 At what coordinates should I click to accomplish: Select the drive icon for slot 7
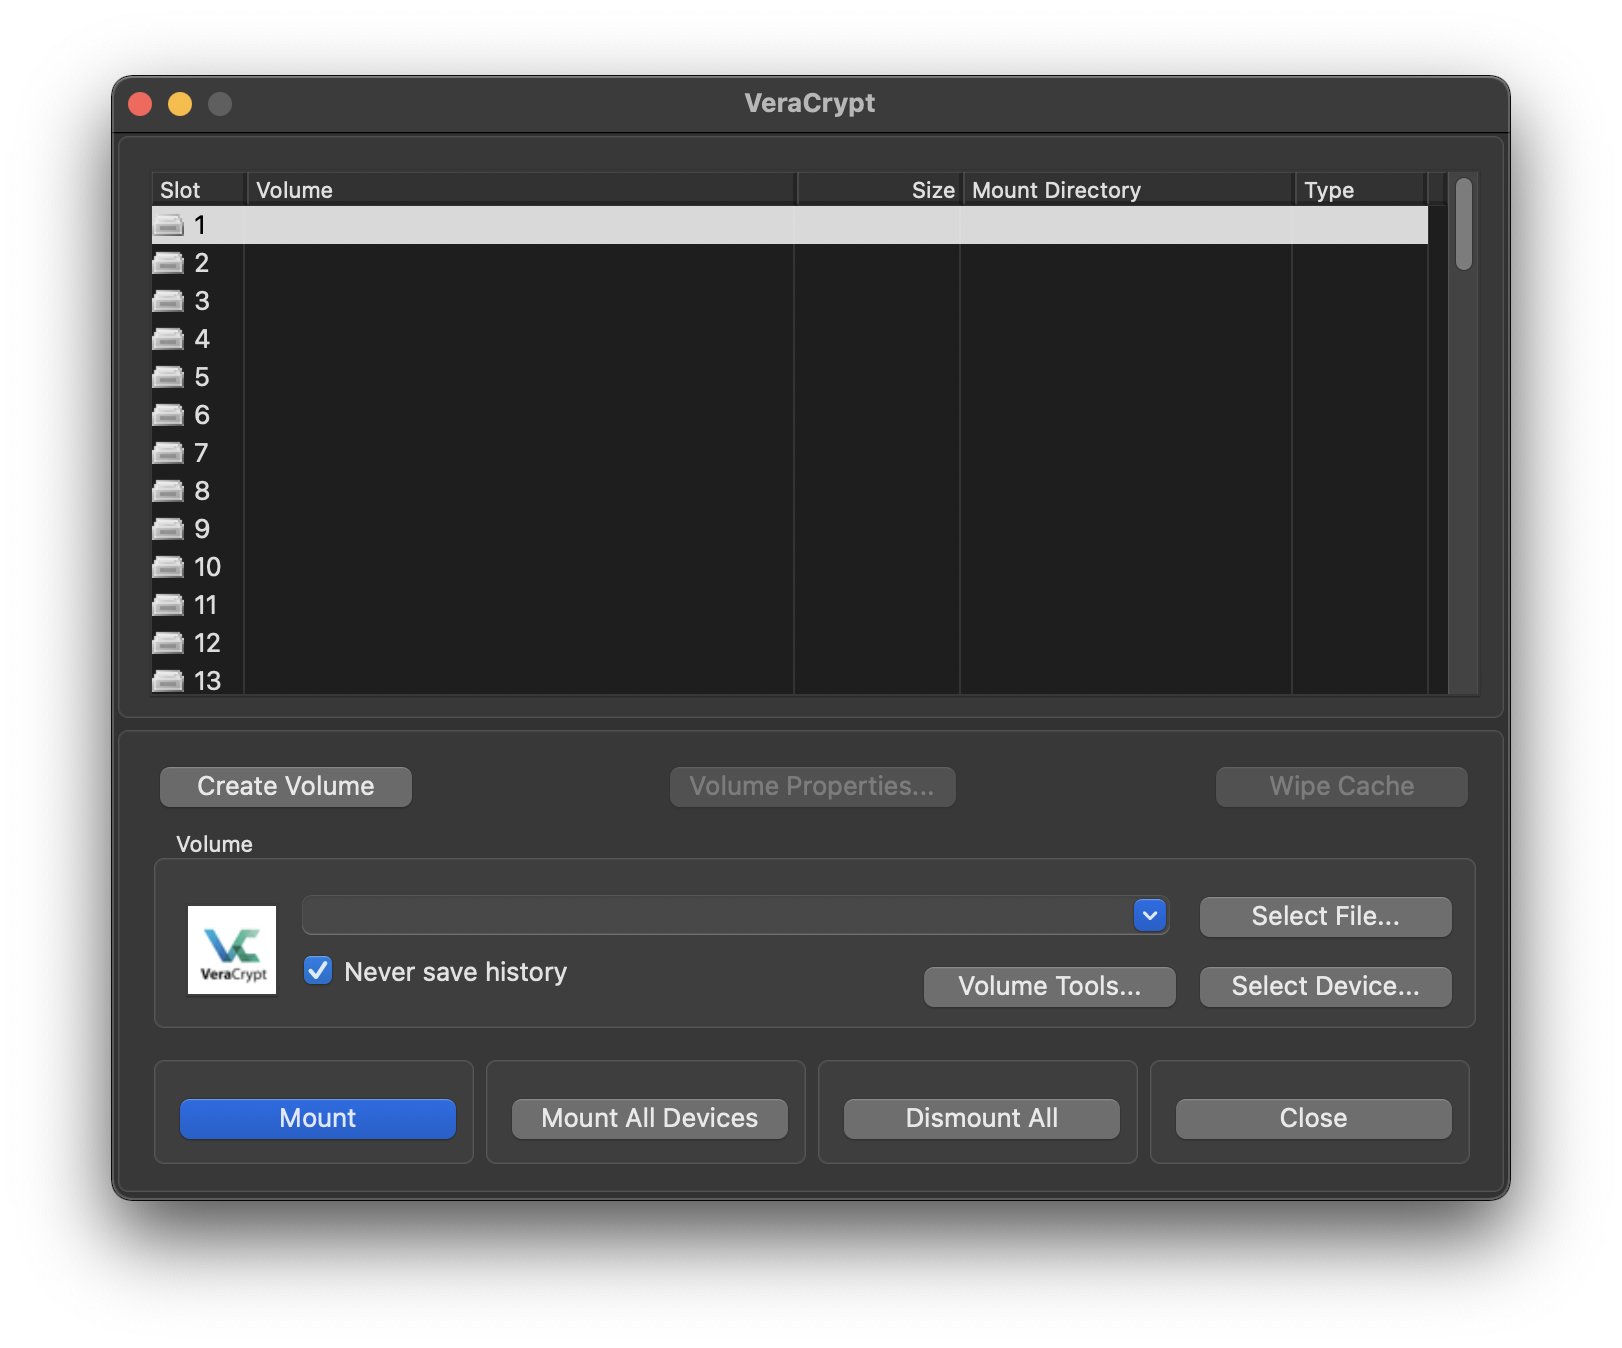pyautogui.click(x=168, y=454)
